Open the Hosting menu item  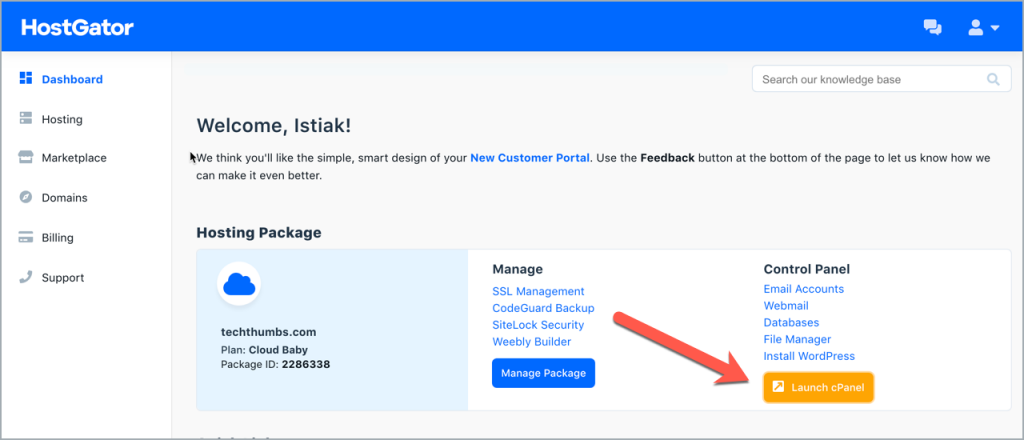[x=62, y=119]
